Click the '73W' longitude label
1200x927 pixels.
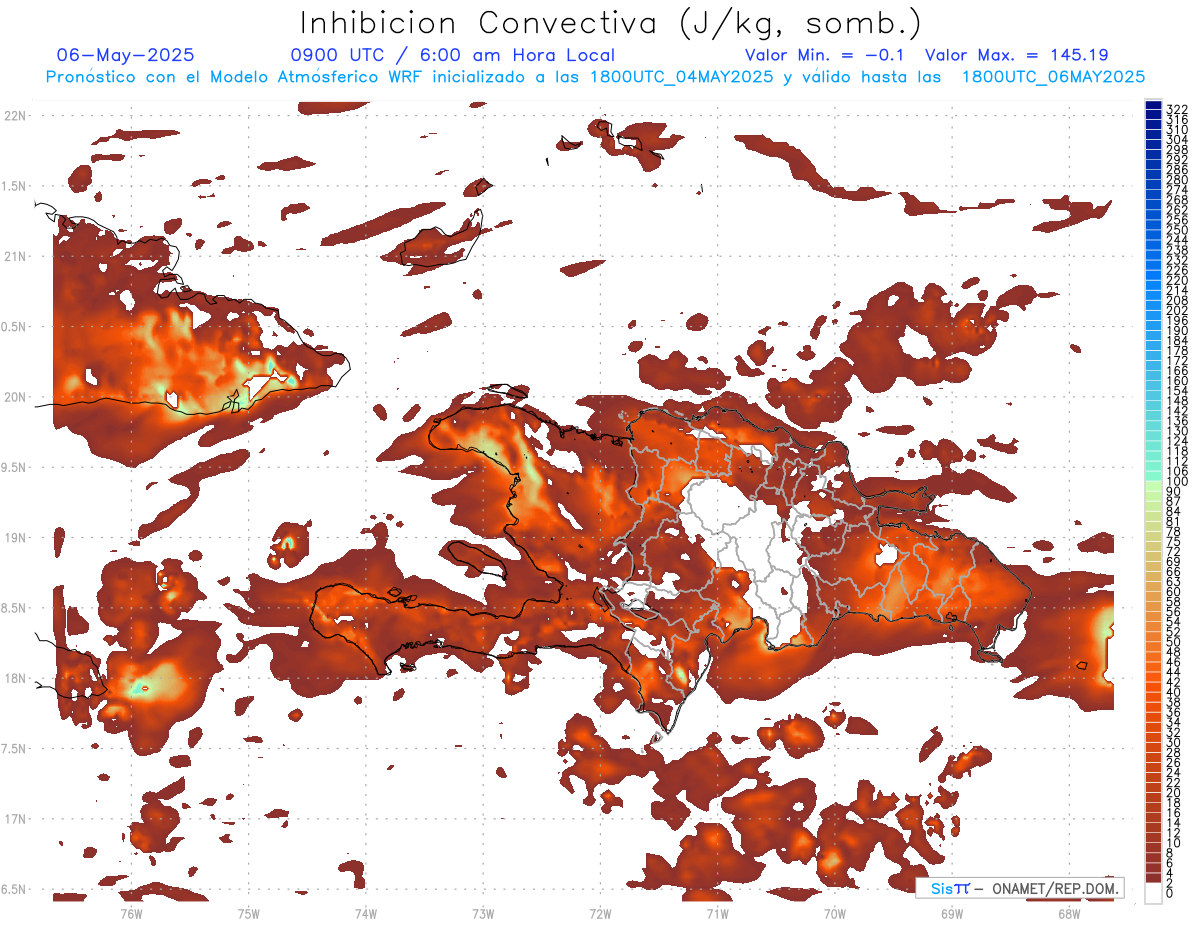click(x=483, y=913)
